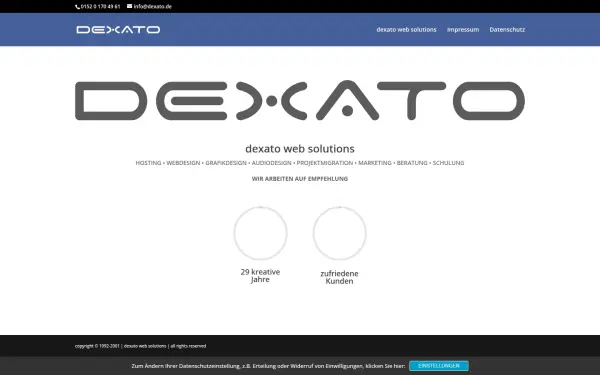
Task: Click the zufriedene Kunden label
Action: click(x=339, y=277)
